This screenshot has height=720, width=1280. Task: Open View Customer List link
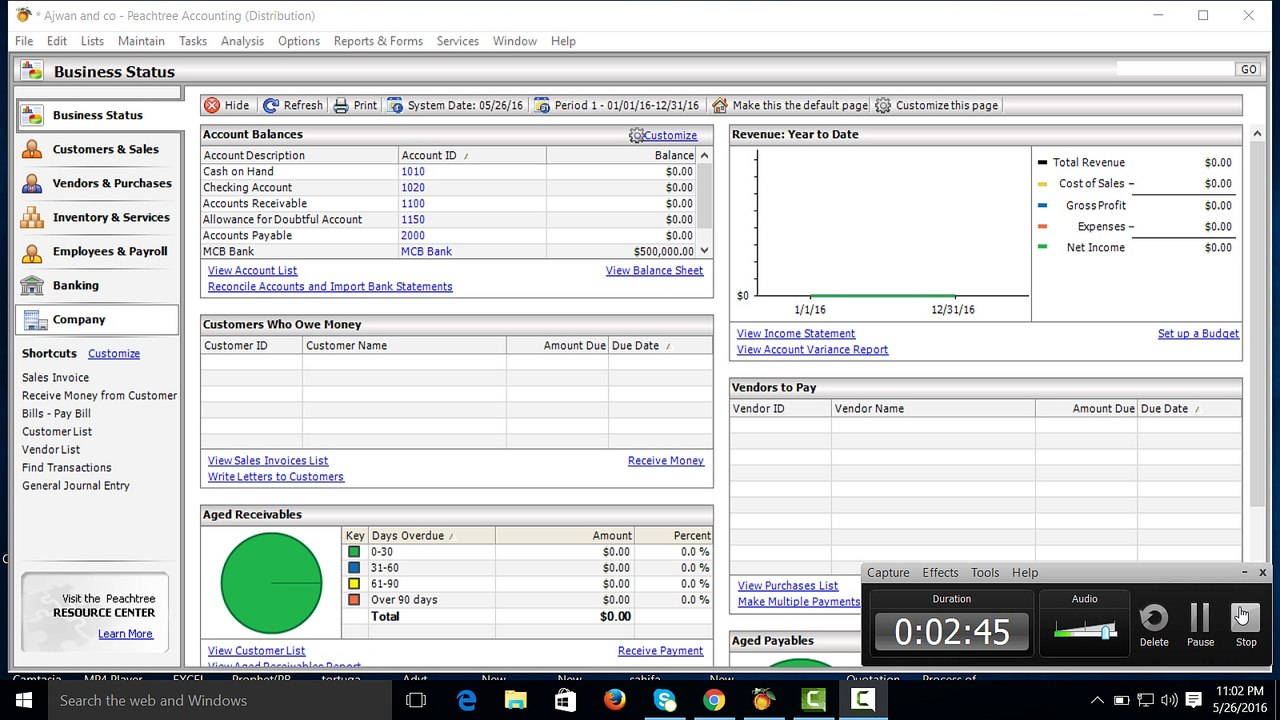click(x=257, y=651)
